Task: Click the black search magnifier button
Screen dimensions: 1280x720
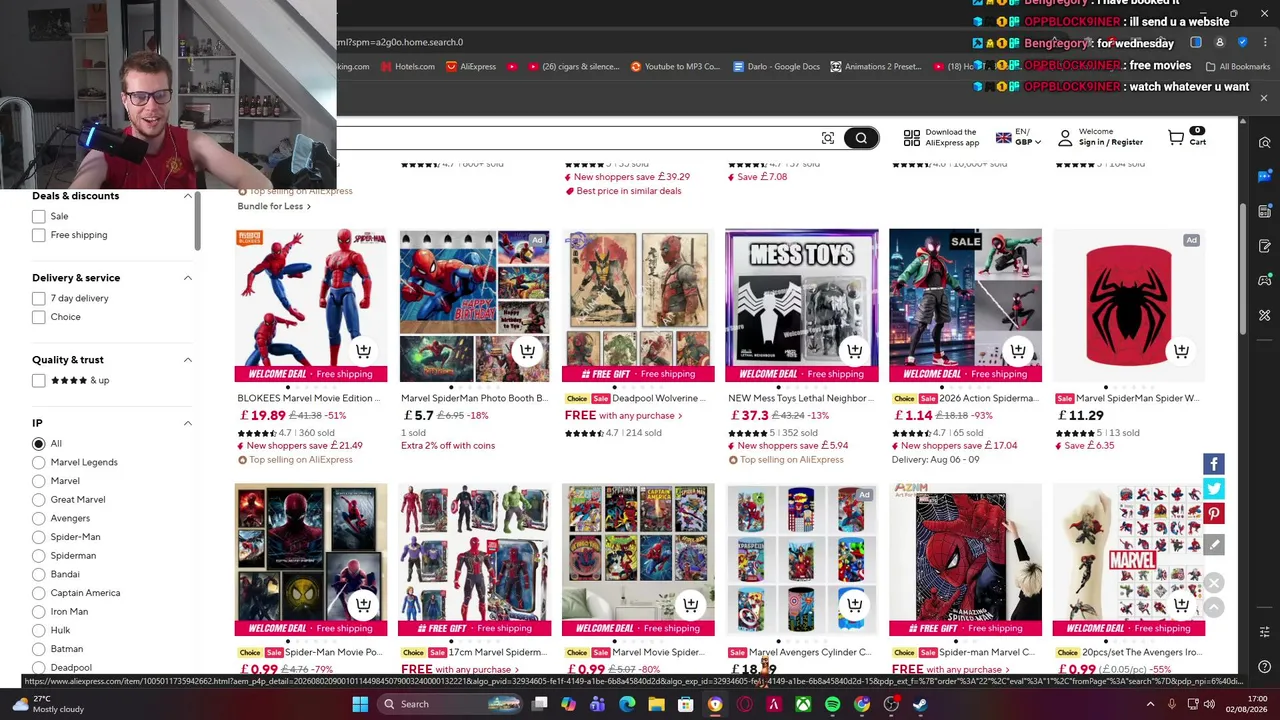Action: pyautogui.click(x=861, y=138)
